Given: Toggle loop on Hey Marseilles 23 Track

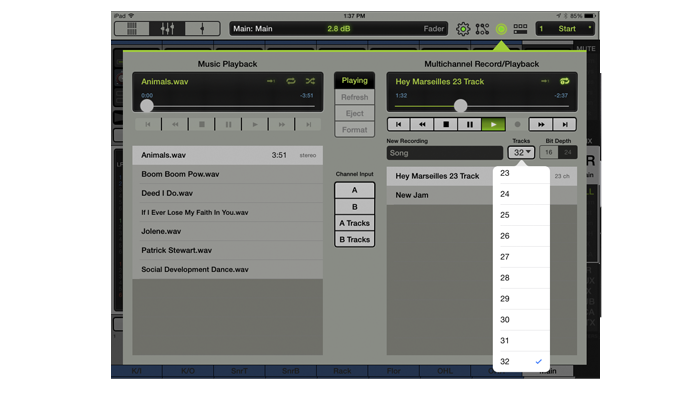Looking at the screenshot, I should [x=565, y=81].
